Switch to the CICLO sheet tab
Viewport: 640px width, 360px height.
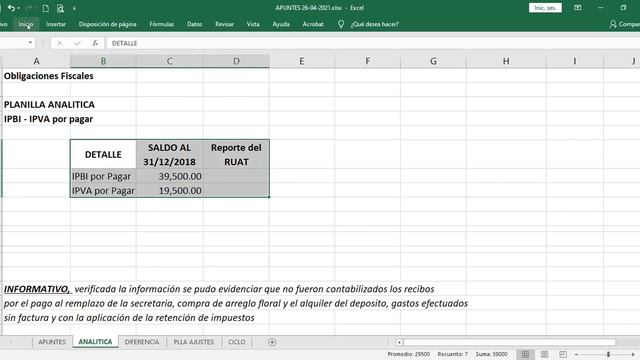coord(237,342)
